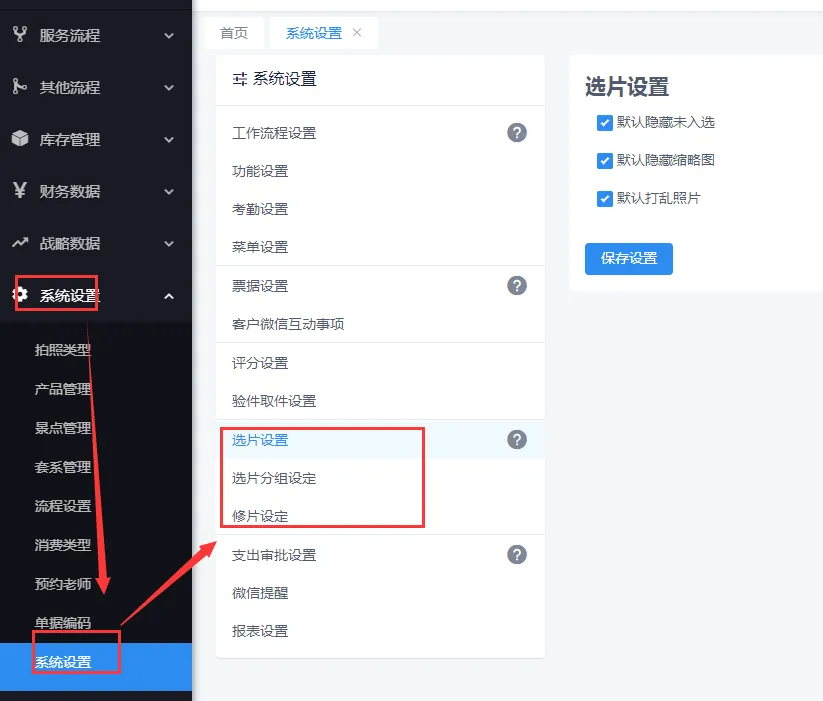
Task: Click help icon next to 工作流程设置
Action: 516,133
